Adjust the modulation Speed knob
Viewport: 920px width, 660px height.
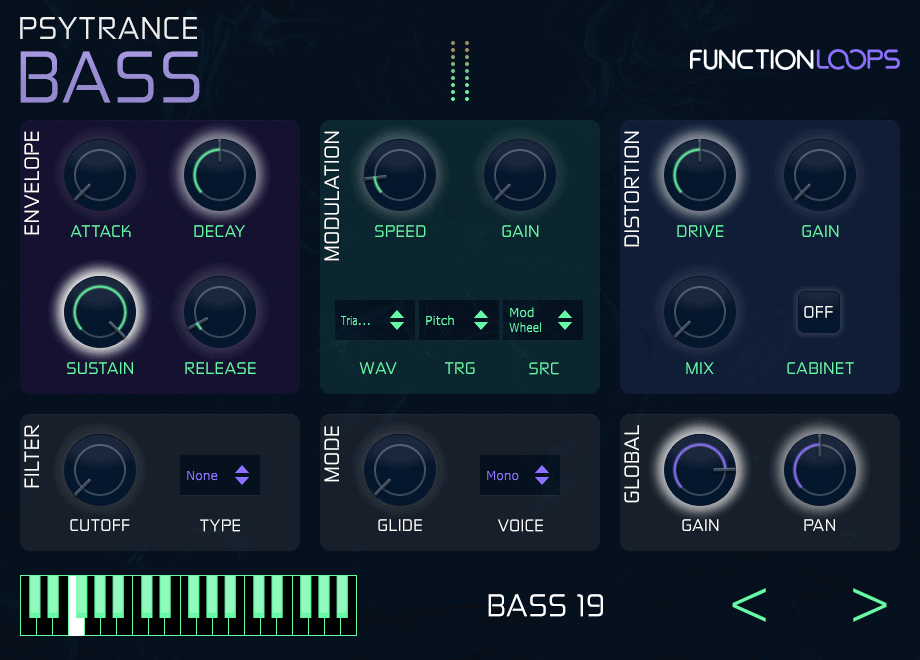[400, 175]
